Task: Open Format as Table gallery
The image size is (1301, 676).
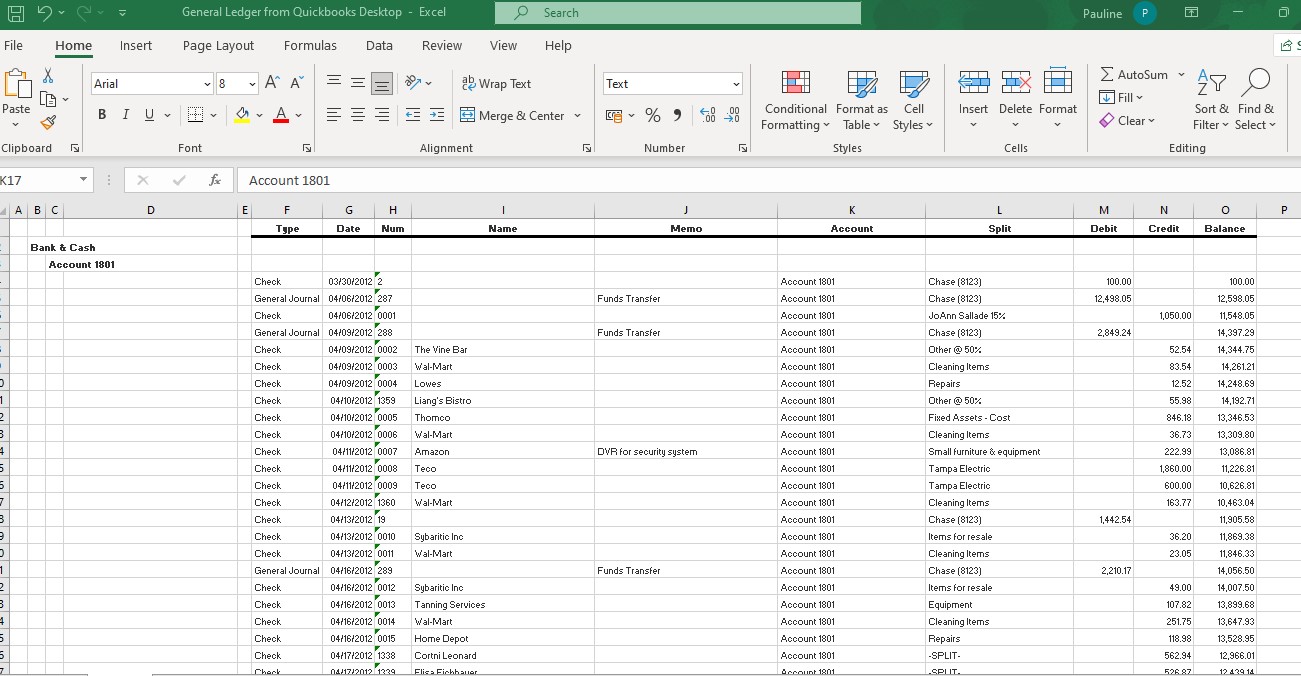Action: [861, 100]
